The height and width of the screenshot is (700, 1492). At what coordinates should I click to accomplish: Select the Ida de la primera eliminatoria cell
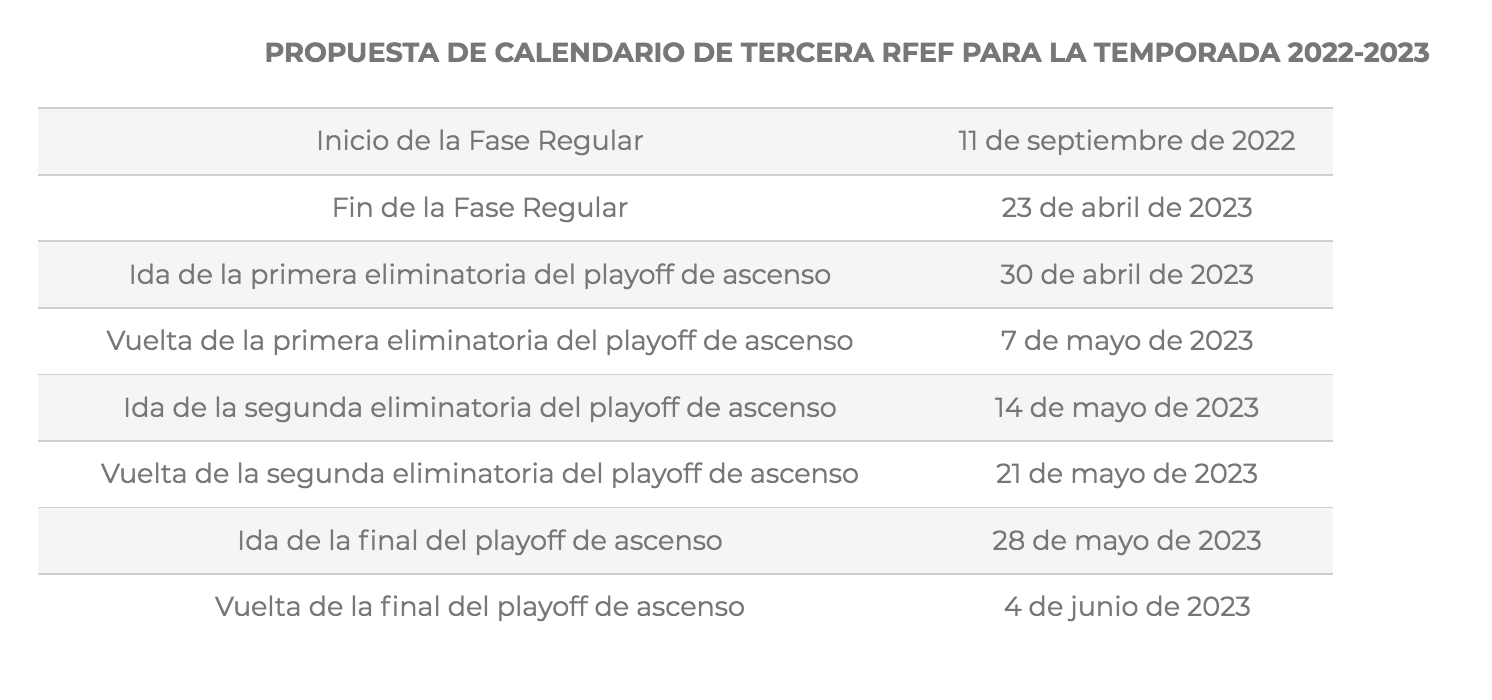pos(479,274)
